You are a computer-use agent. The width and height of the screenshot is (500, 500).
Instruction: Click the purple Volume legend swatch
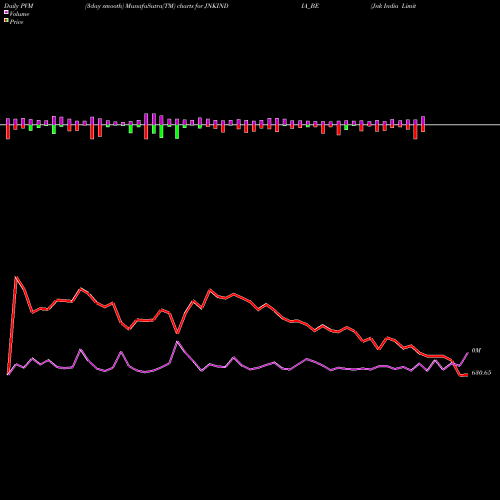pos(6,12)
